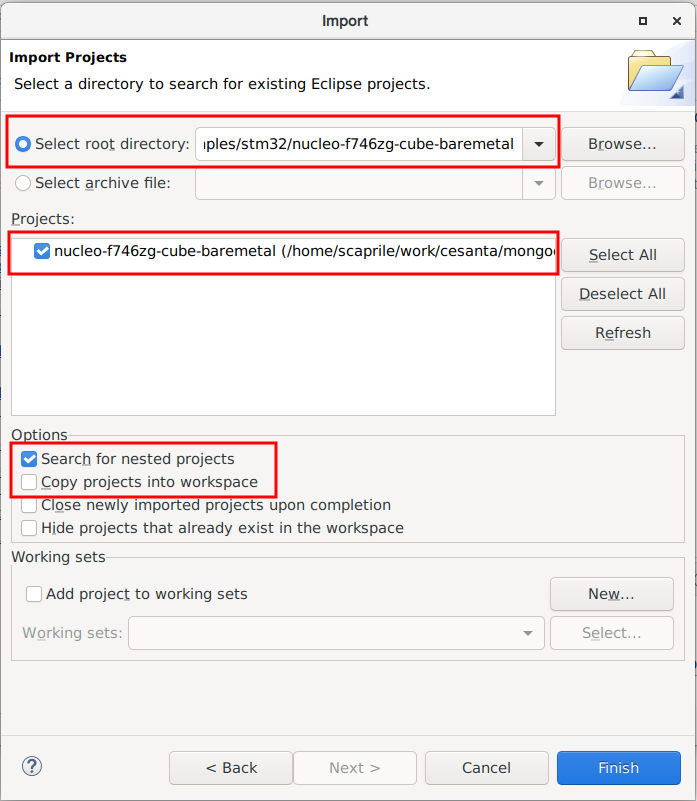Enable Copy projects into workspace
This screenshot has height=801, width=697.
pyautogui.click(x=29, y=482)
